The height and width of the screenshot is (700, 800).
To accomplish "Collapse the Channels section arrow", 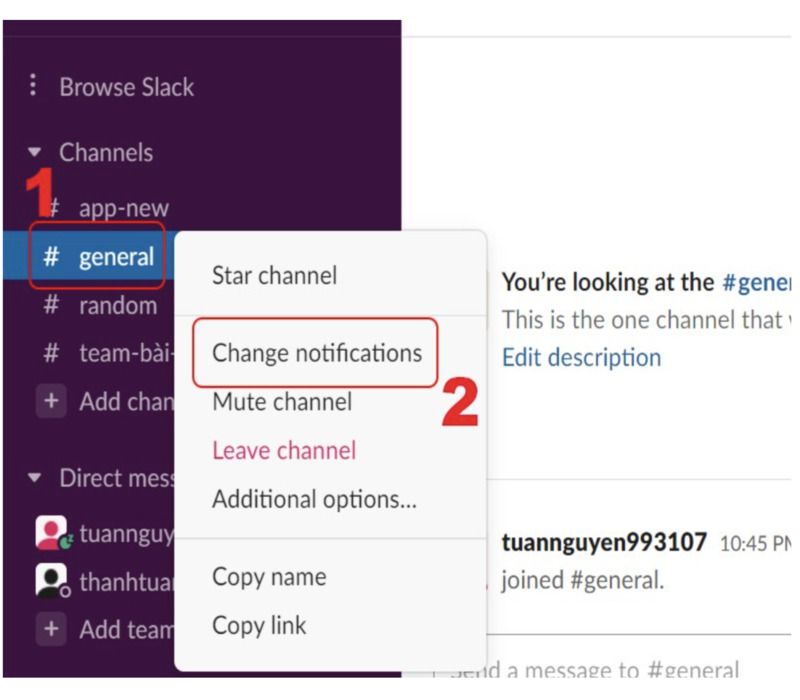I will click(x=35, y=152).
